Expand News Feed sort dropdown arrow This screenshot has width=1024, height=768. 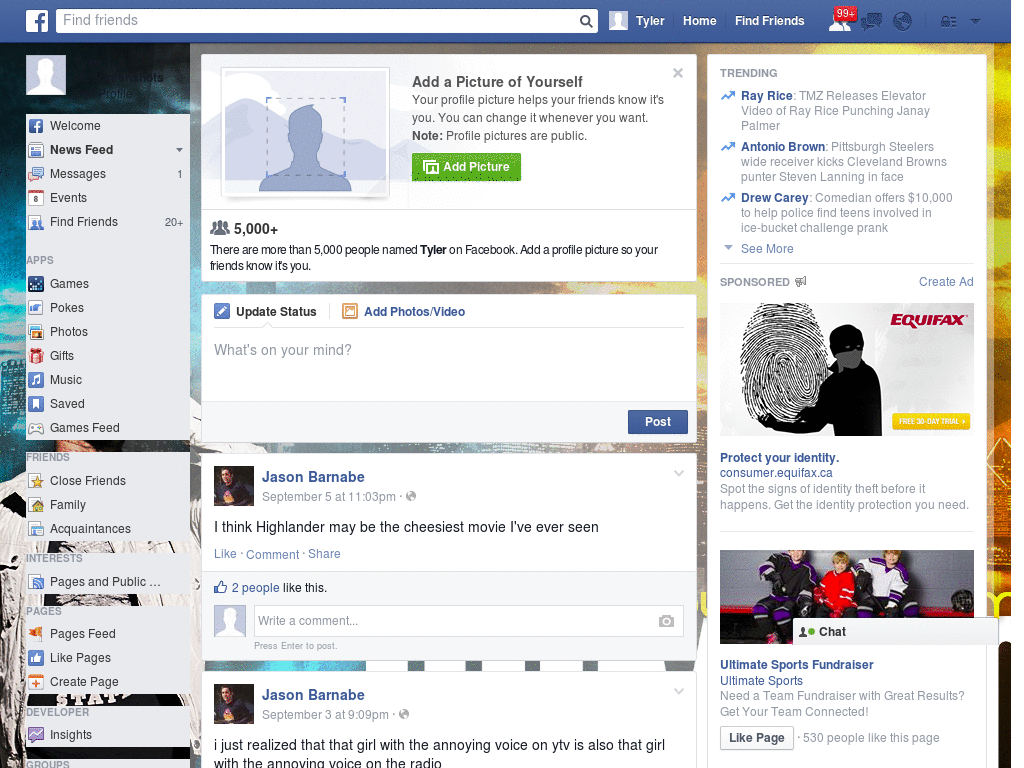click(x=179, y=150)
